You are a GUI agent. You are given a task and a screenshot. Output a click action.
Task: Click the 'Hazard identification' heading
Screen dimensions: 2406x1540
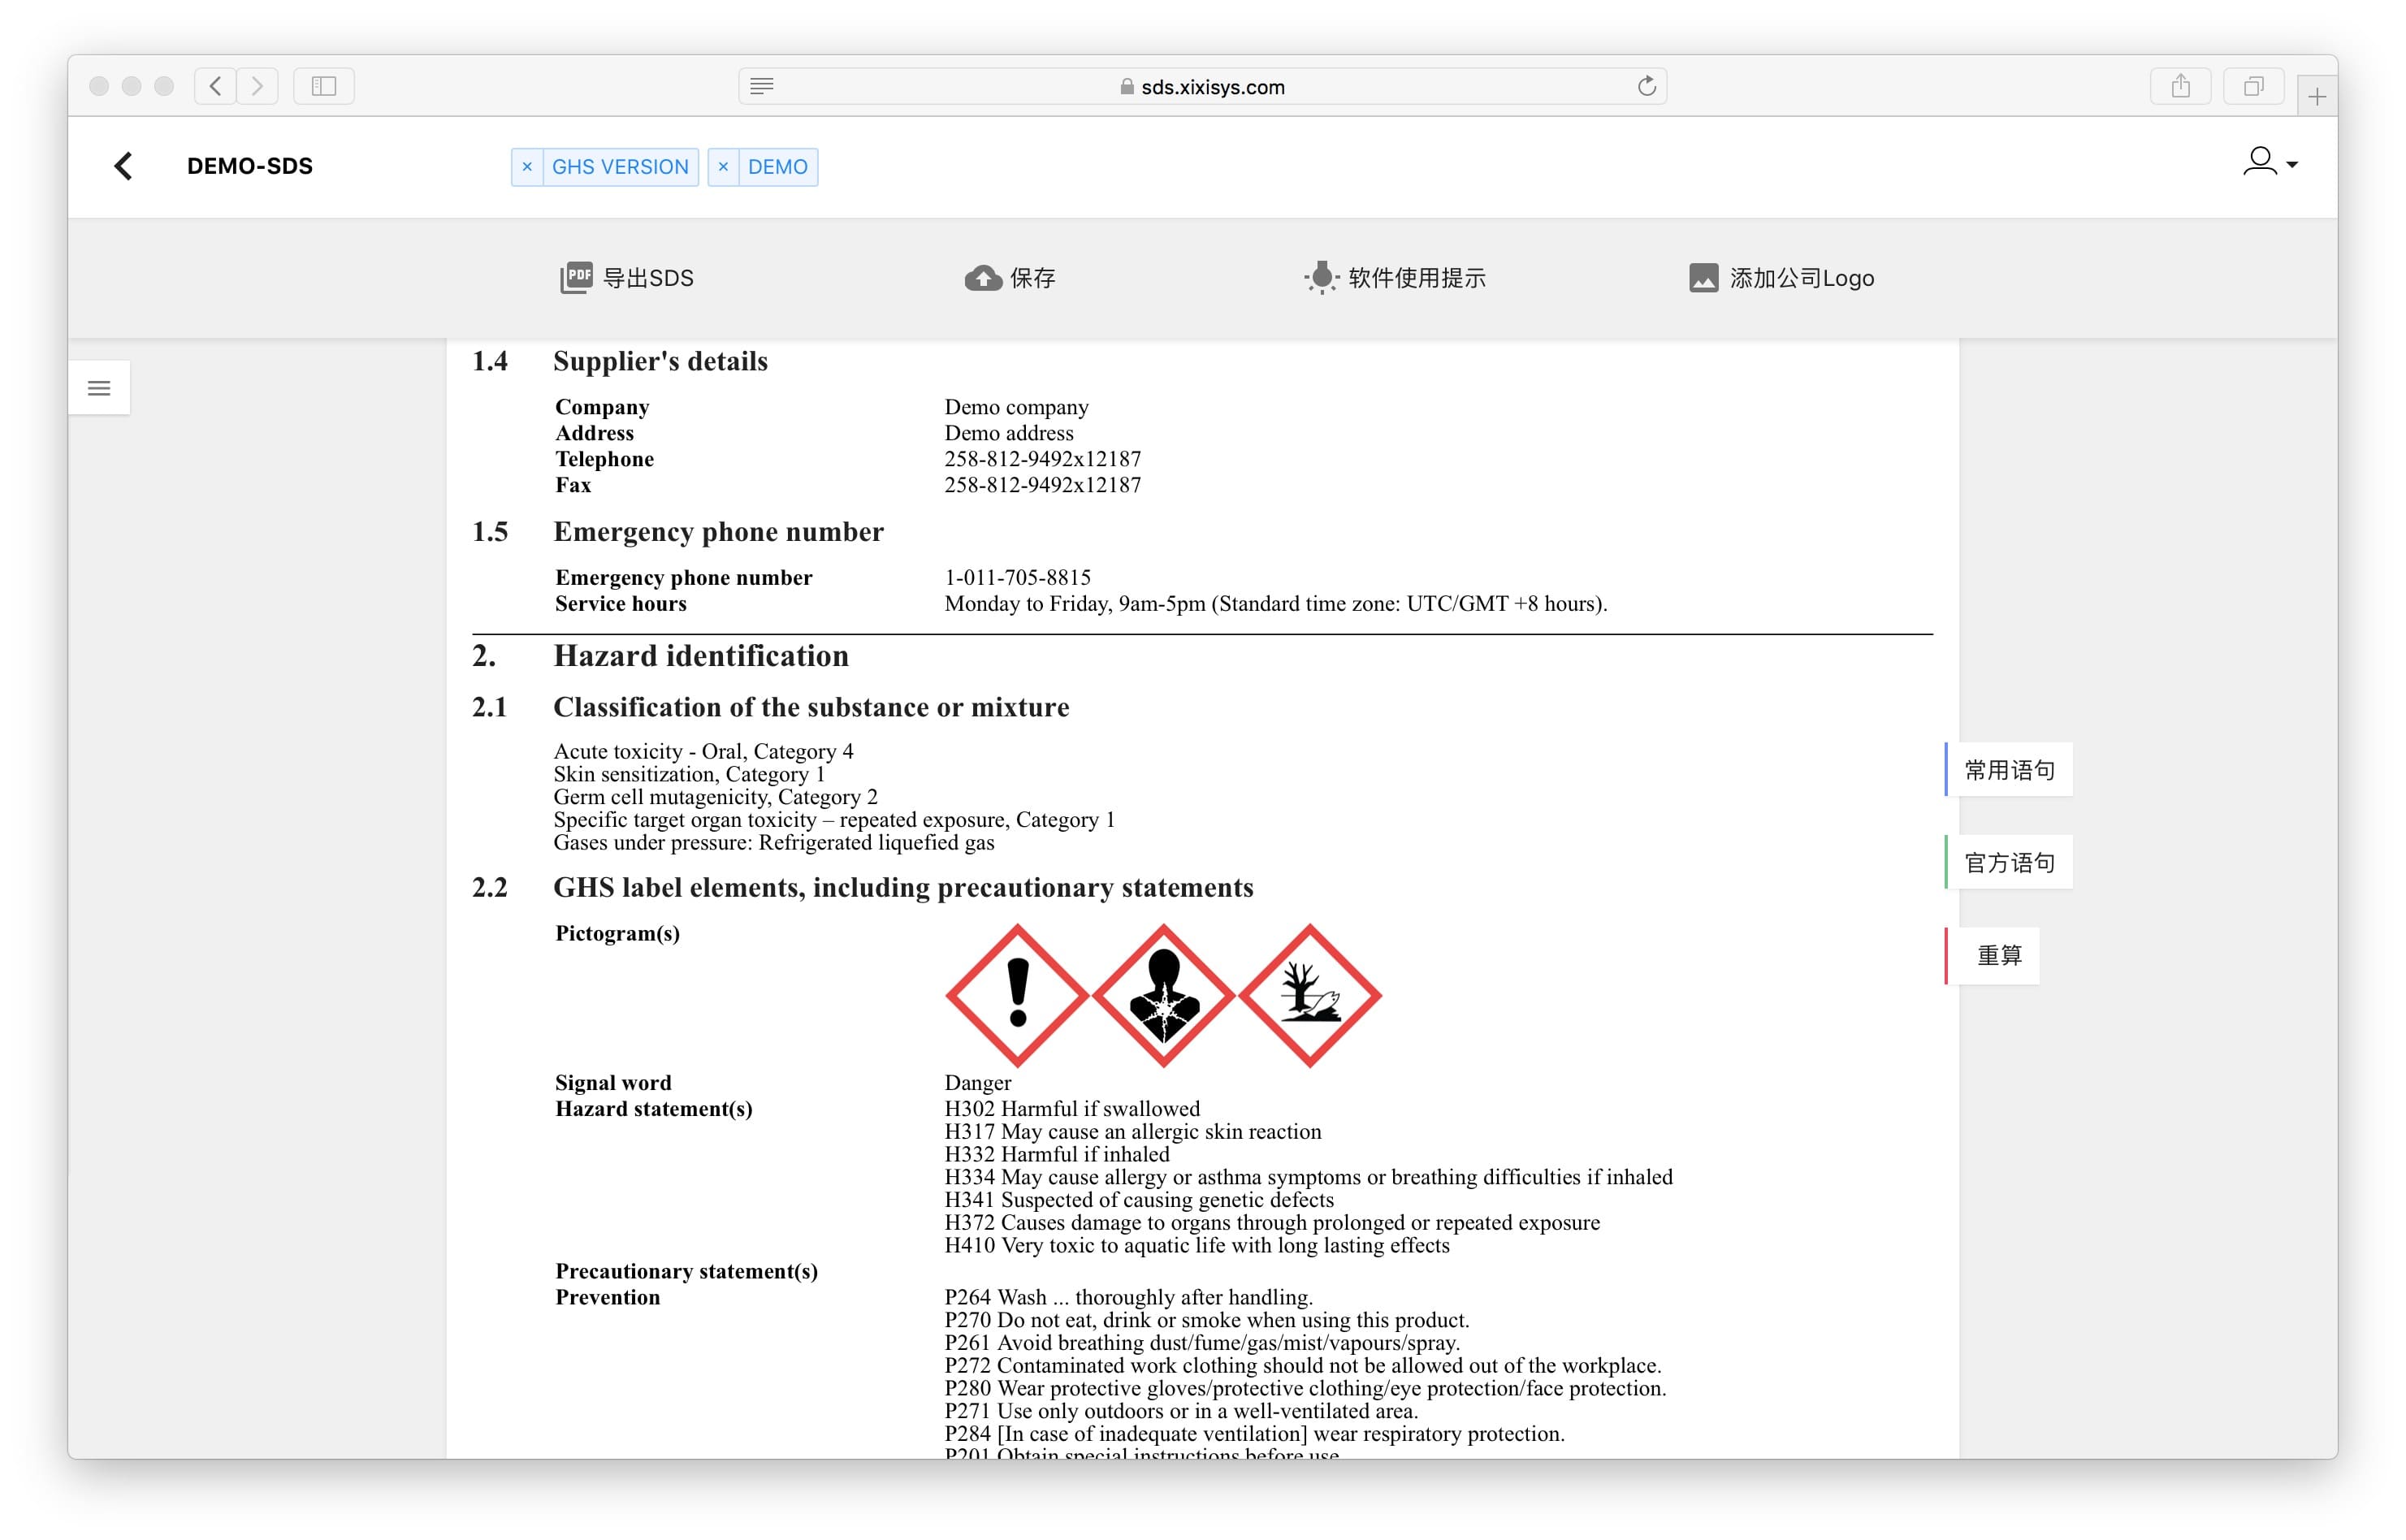701,656
